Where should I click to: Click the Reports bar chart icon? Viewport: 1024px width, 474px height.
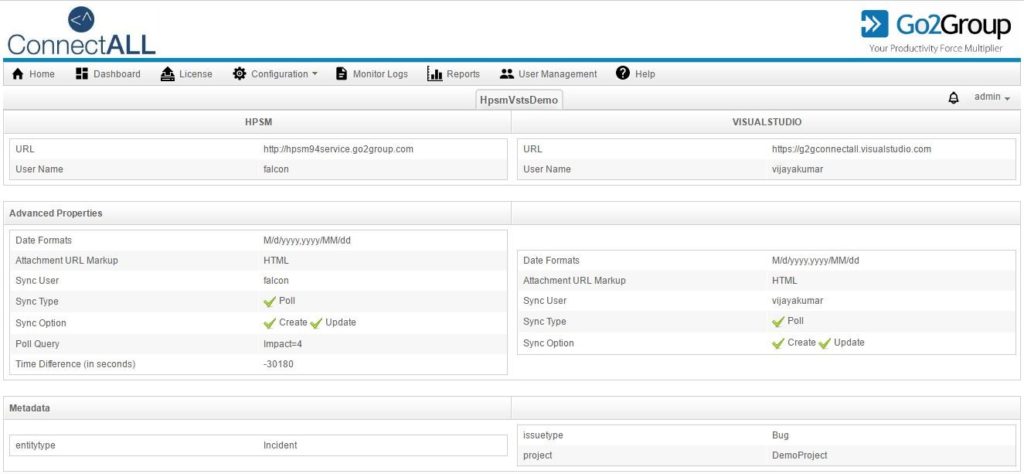(x=435, y=73)
